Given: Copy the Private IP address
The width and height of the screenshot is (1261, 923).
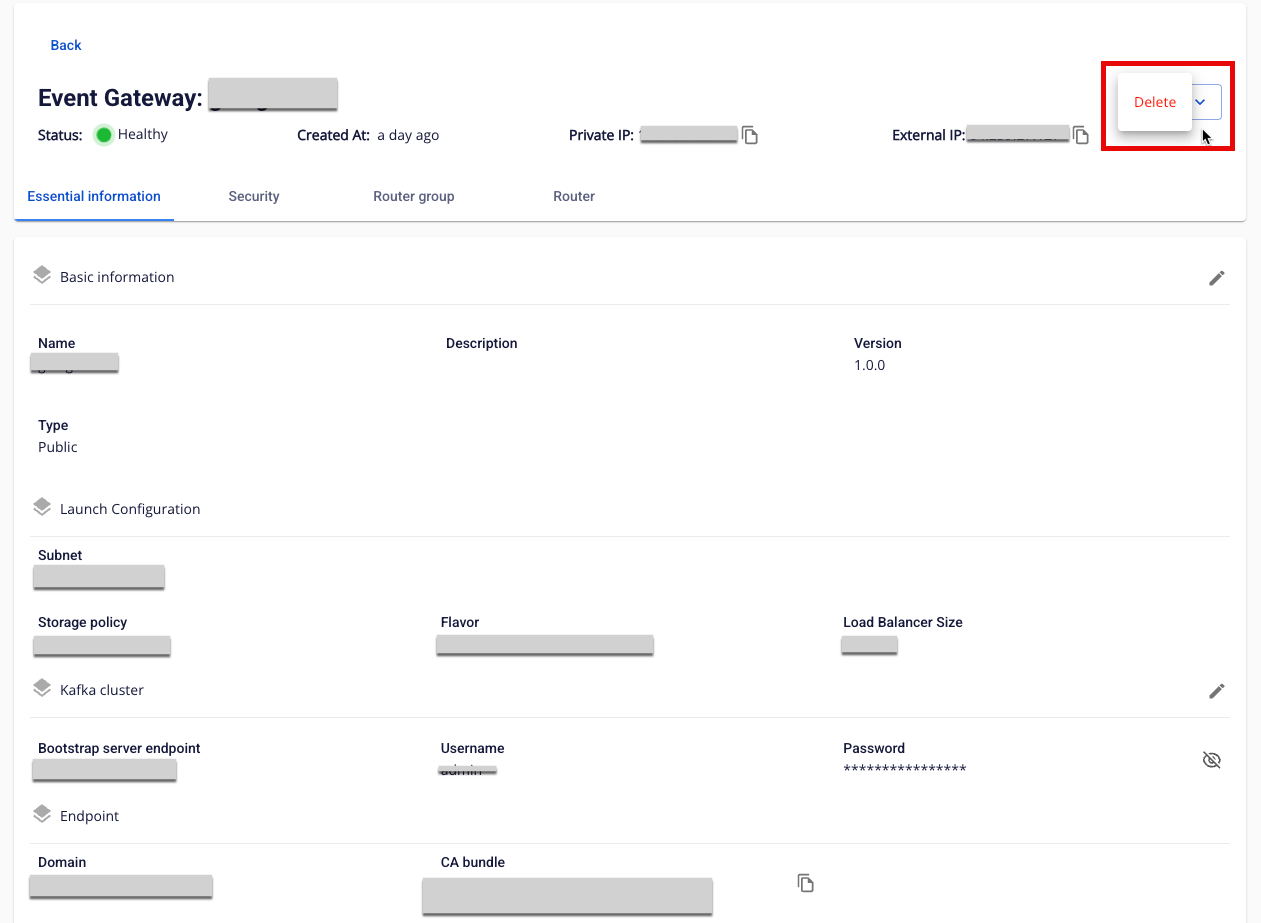Looking at the screenshot, I should click(x=750, y=135).
